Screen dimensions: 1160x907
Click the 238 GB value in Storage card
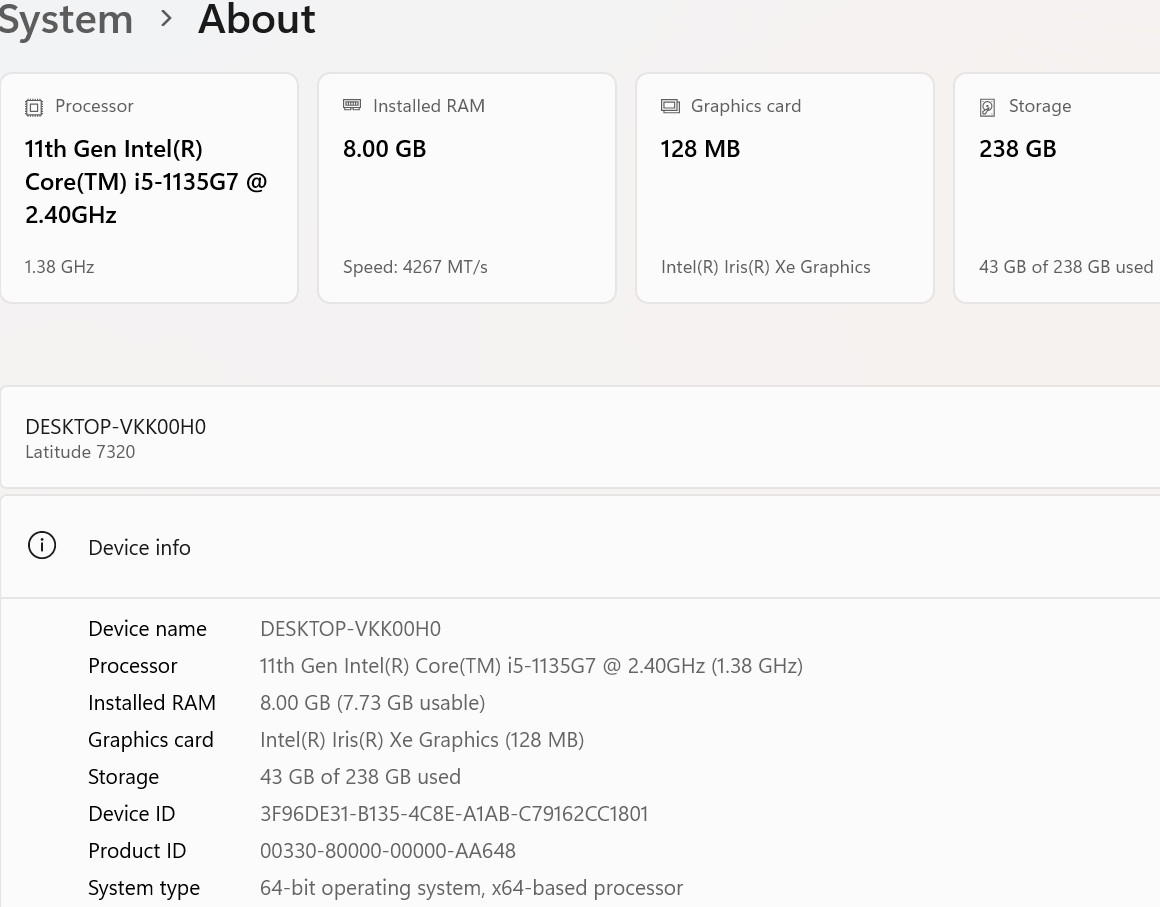tap(1017, 149)
